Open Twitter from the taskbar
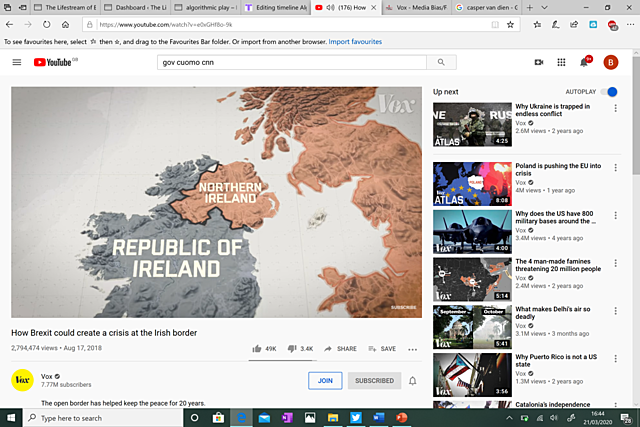This screenshot has width=640, height=427. tap(356, 418)
